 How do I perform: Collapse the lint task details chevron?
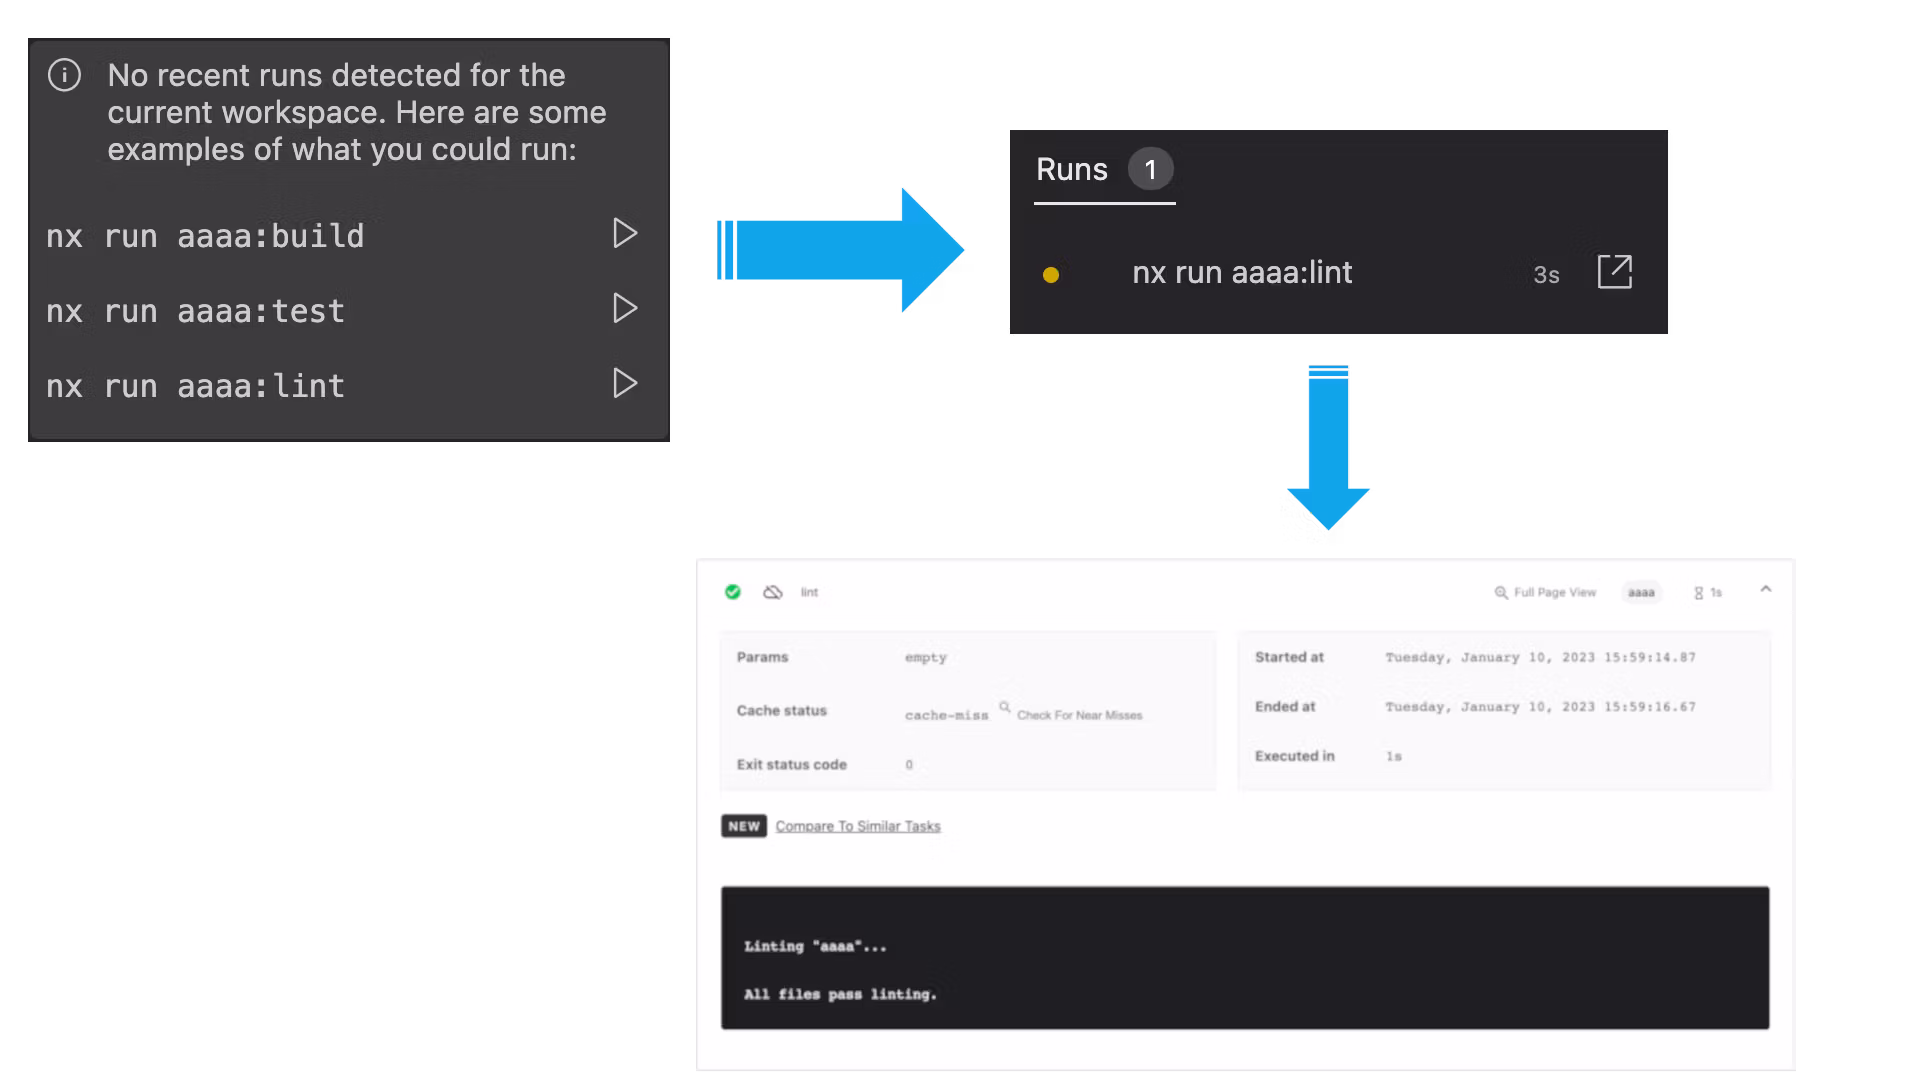(1766, 590)
